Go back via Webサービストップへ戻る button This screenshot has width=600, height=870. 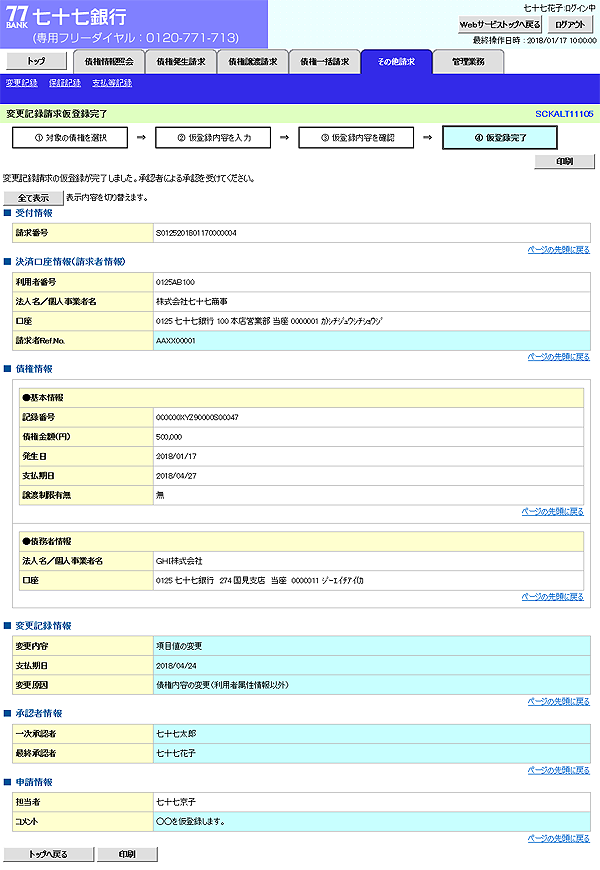click(500, 24)
